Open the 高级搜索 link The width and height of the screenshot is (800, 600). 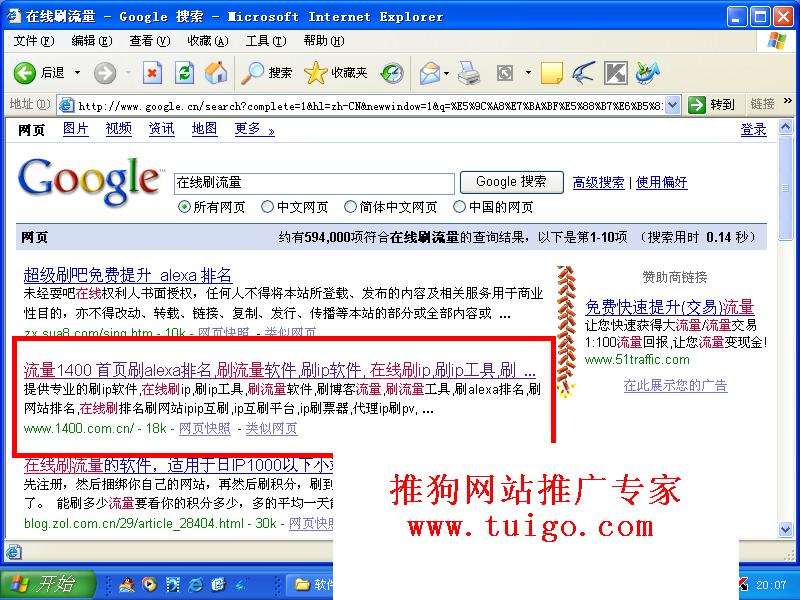[598, 183]
